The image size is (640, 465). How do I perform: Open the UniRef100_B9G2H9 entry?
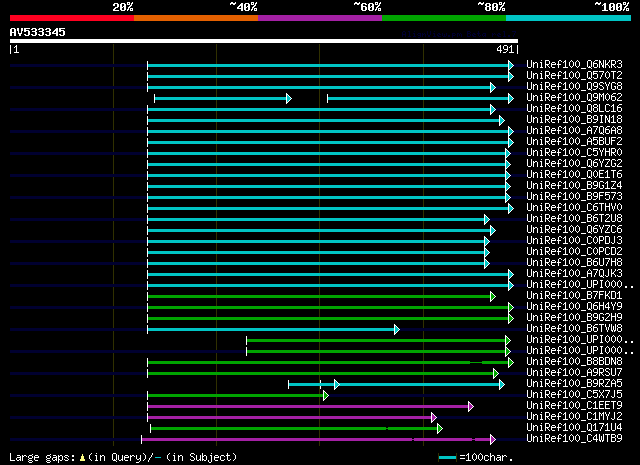574,318
